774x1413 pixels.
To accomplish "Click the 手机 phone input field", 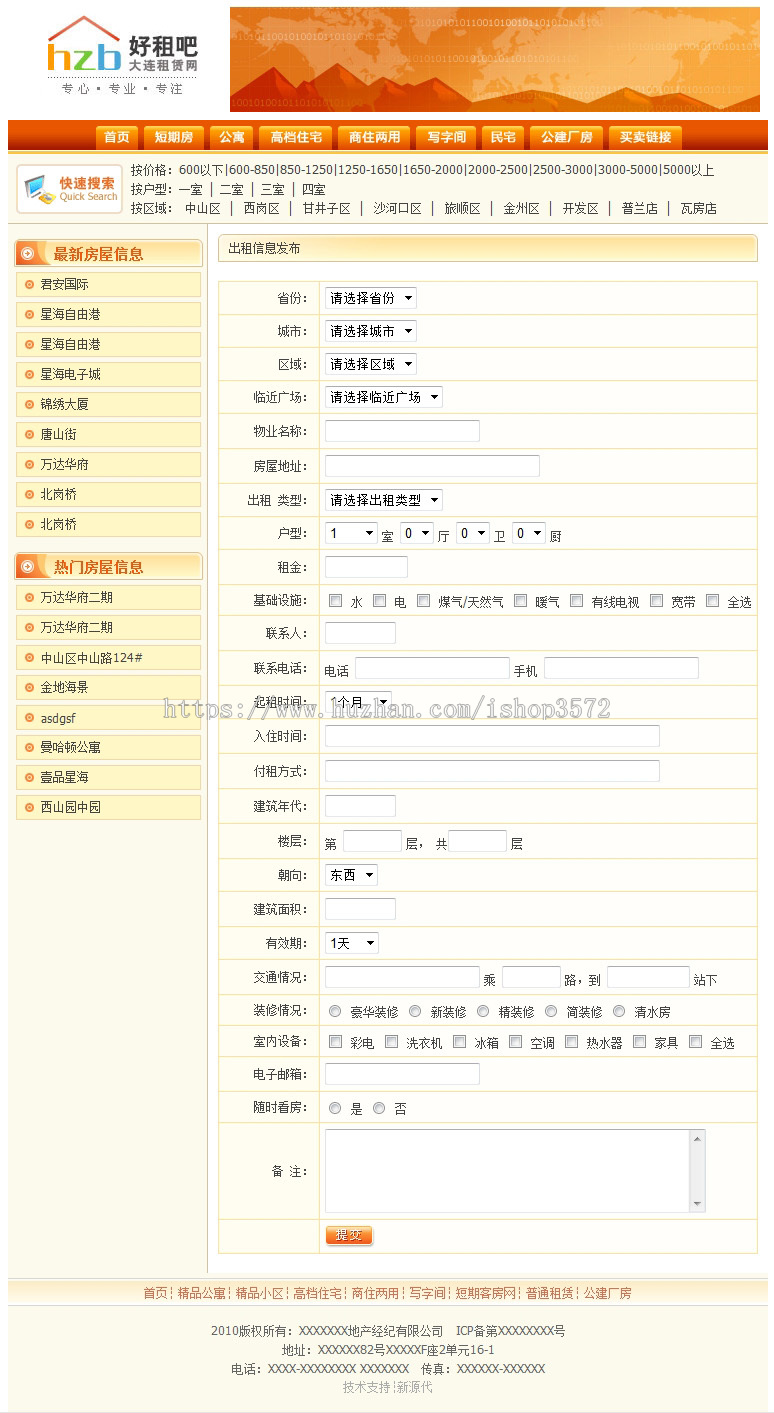I will point(621,668).
